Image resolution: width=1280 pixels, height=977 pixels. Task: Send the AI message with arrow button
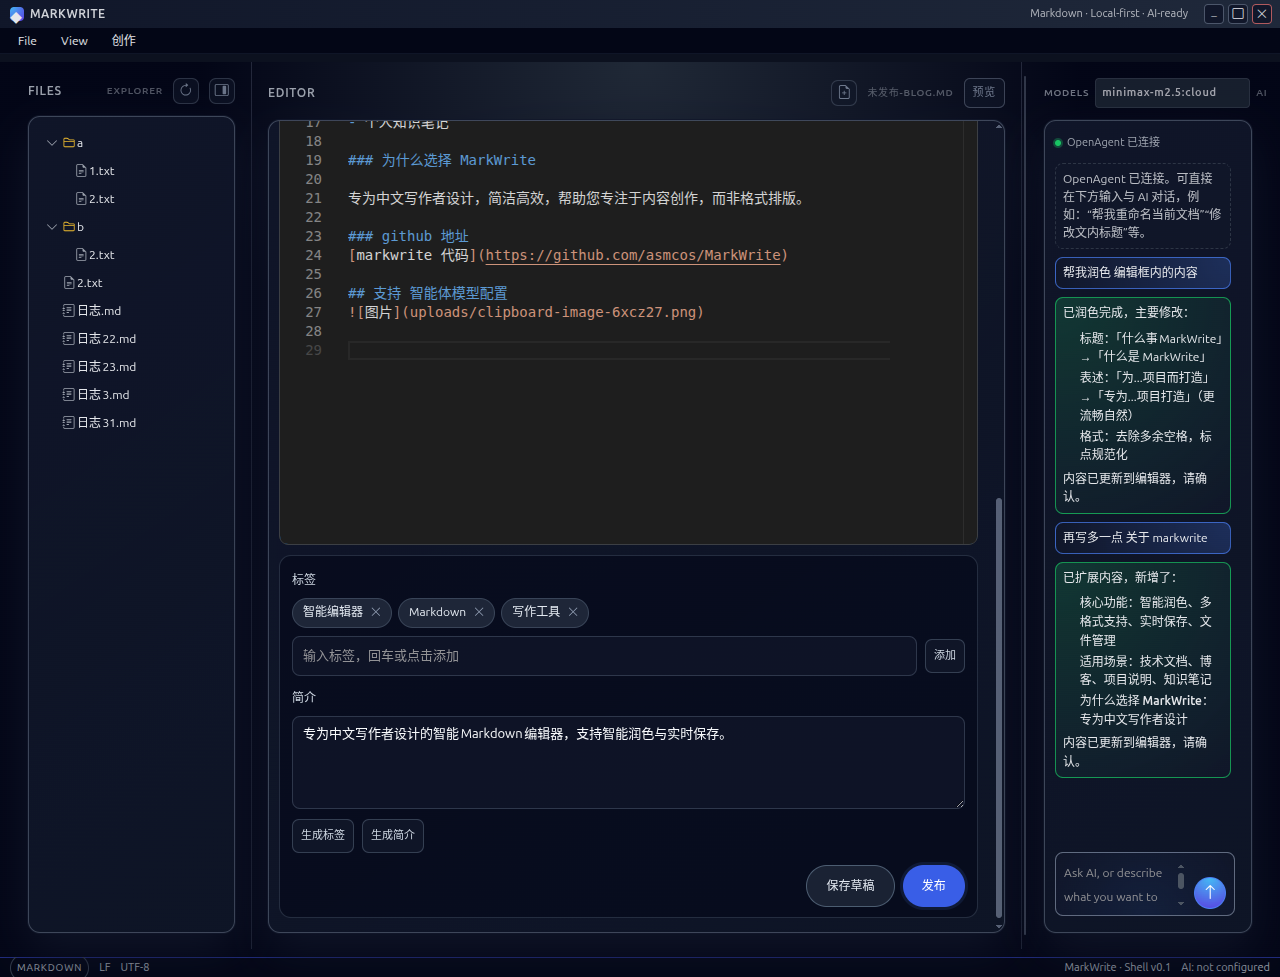1209,892
